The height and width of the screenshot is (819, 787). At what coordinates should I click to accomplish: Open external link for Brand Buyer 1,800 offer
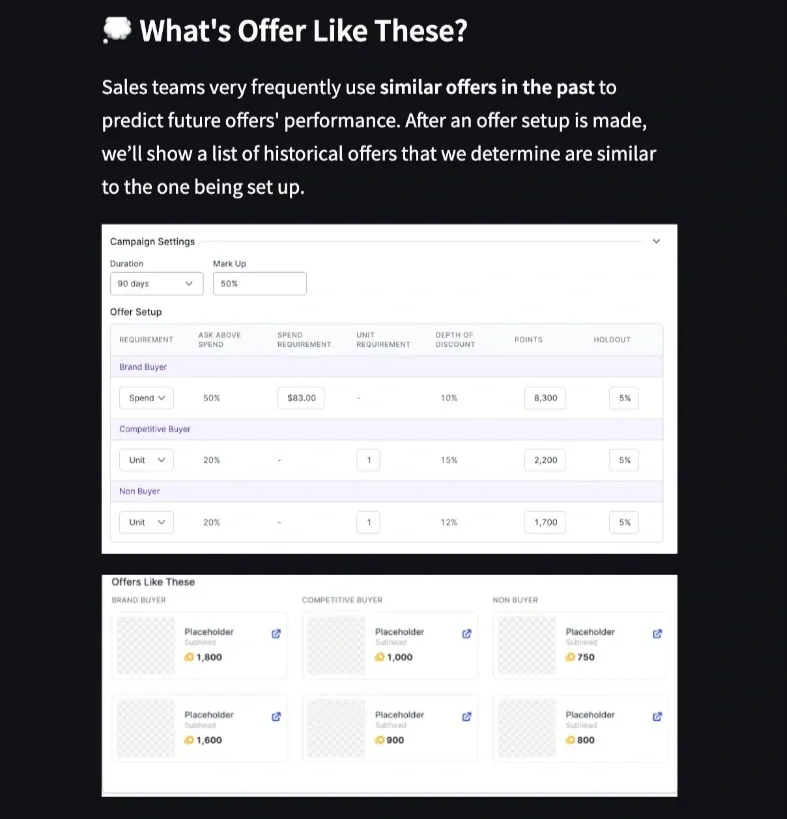(277, 633)
